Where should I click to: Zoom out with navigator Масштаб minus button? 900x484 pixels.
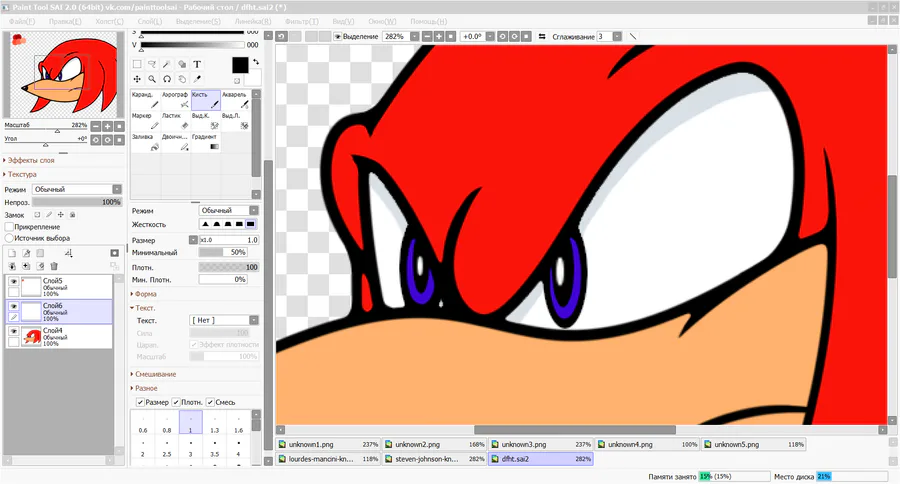96,126
